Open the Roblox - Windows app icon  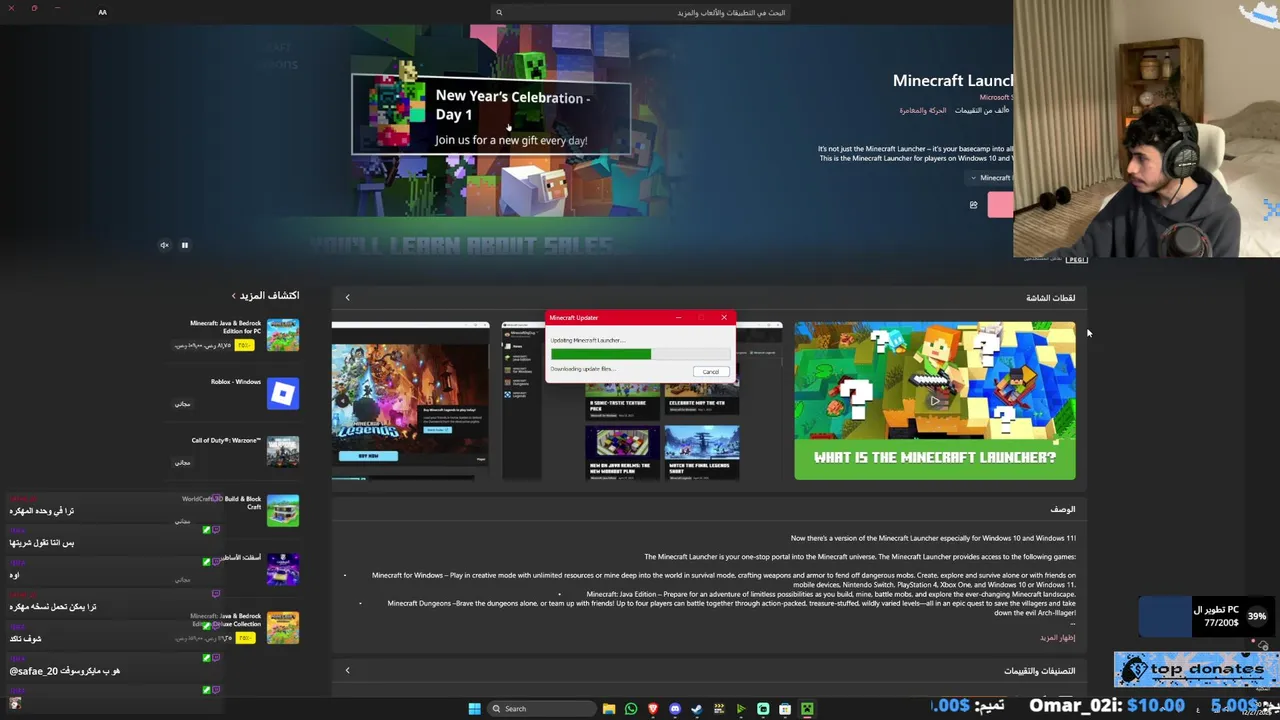point(283,393)
